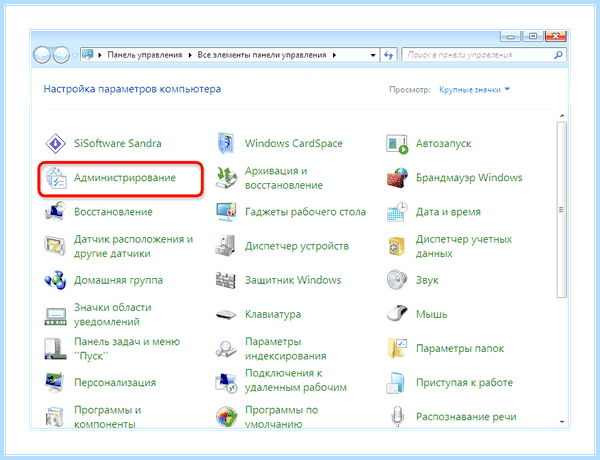The image size is (600, 460).
Task: Open Брандмауэр Windows link
Action: coord(469,178)
